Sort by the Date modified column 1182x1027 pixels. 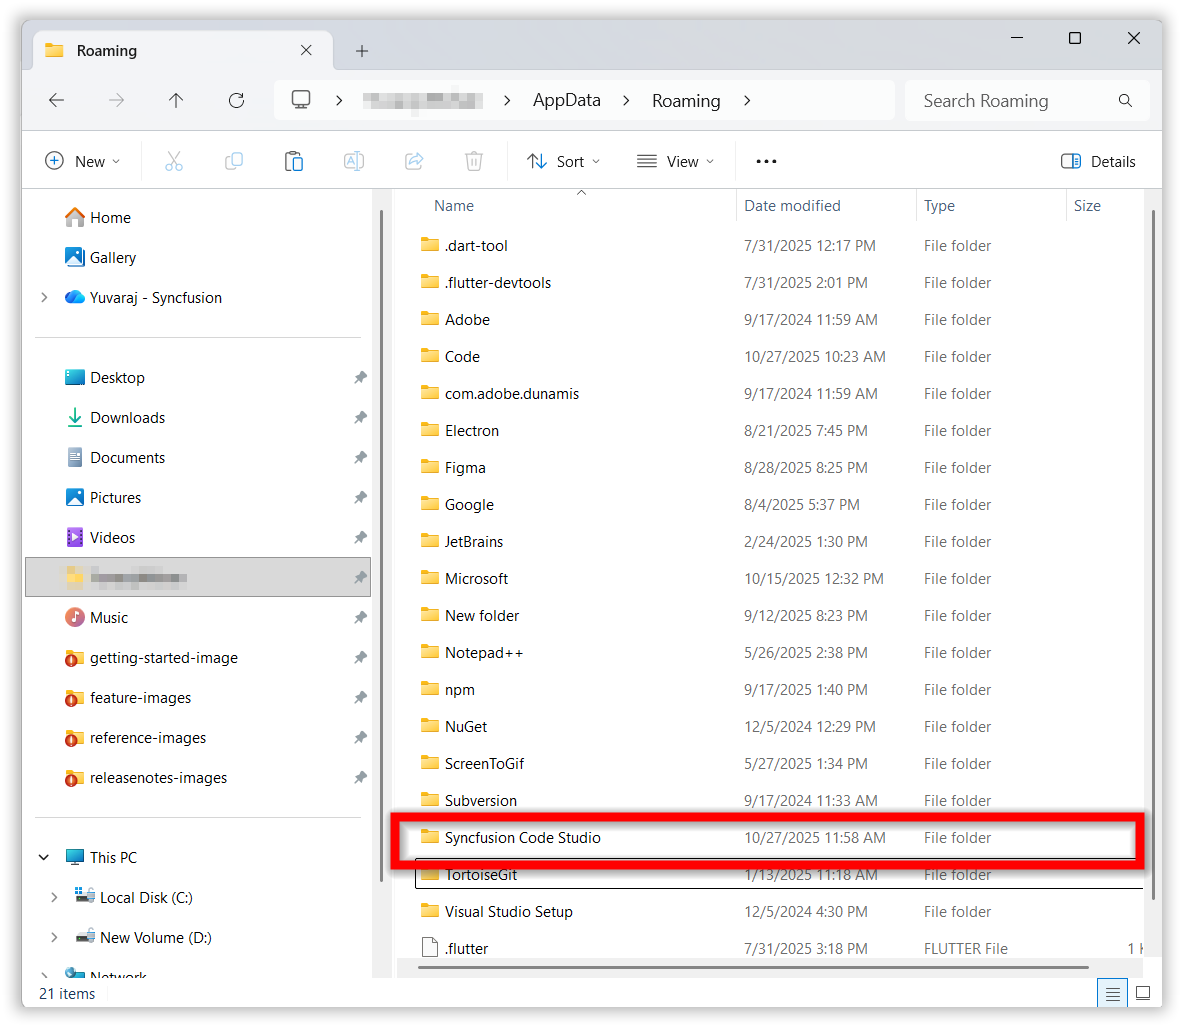[792, 206]
